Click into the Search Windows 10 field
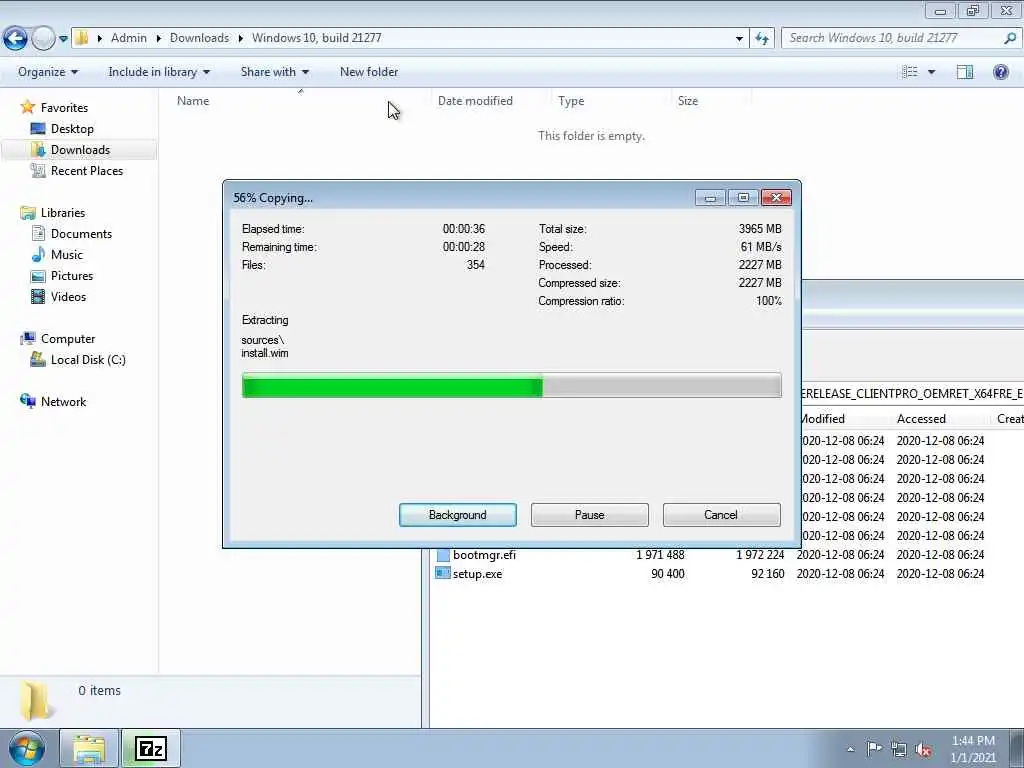Screen dimensions: 1024x768 click(x=893, y=38)
